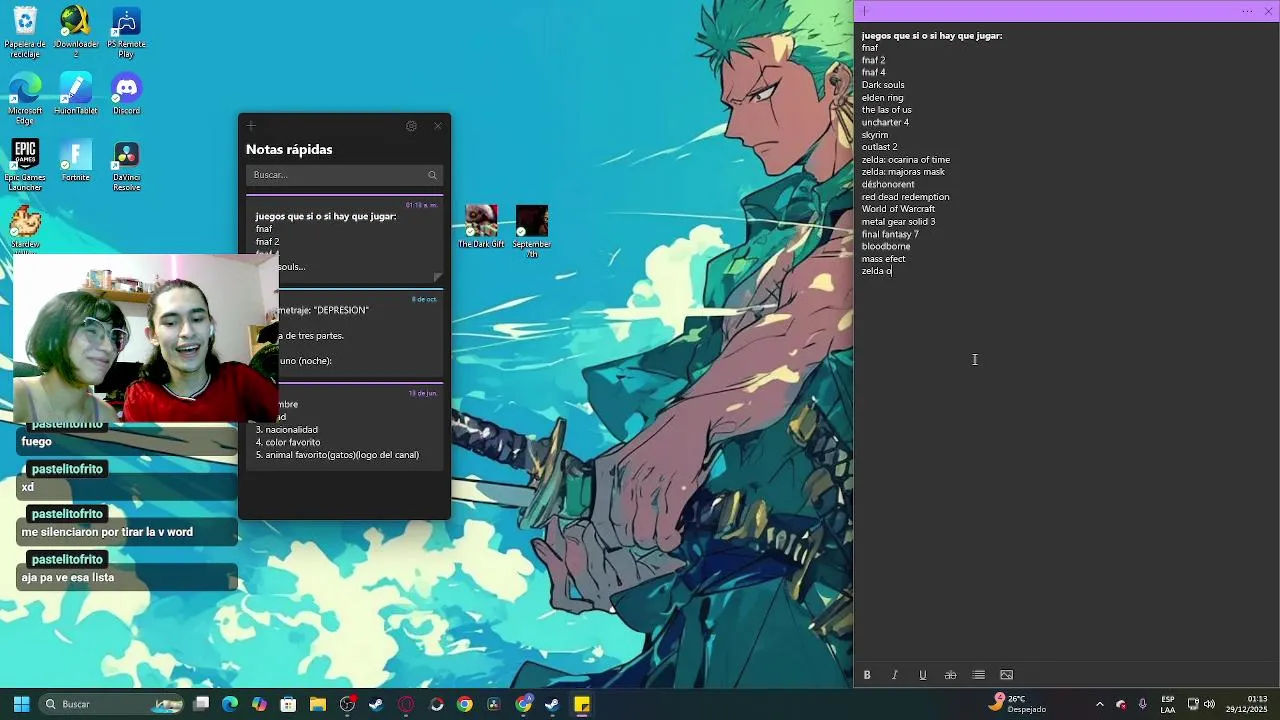
Task: Open Copilot from the taskbar
Action: (259, 704)
